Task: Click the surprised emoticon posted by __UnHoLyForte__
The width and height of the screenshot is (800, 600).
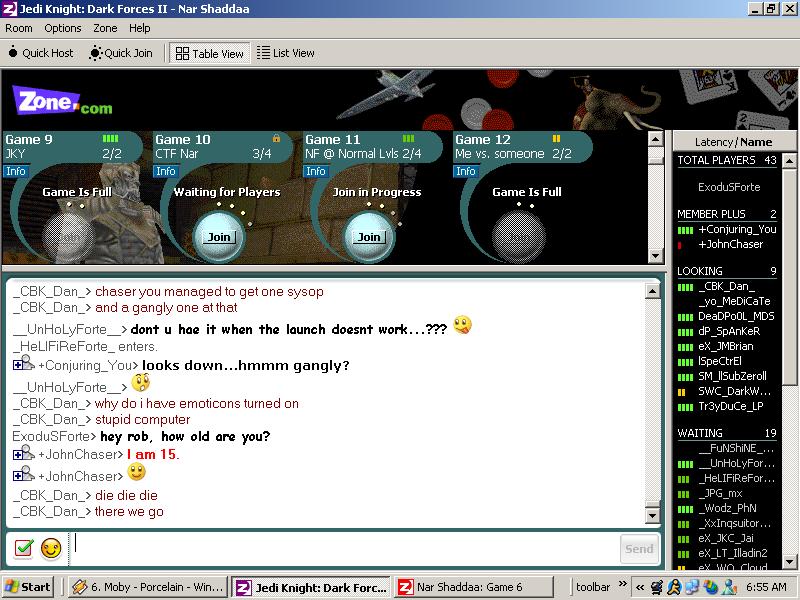Action: point(140,383)
